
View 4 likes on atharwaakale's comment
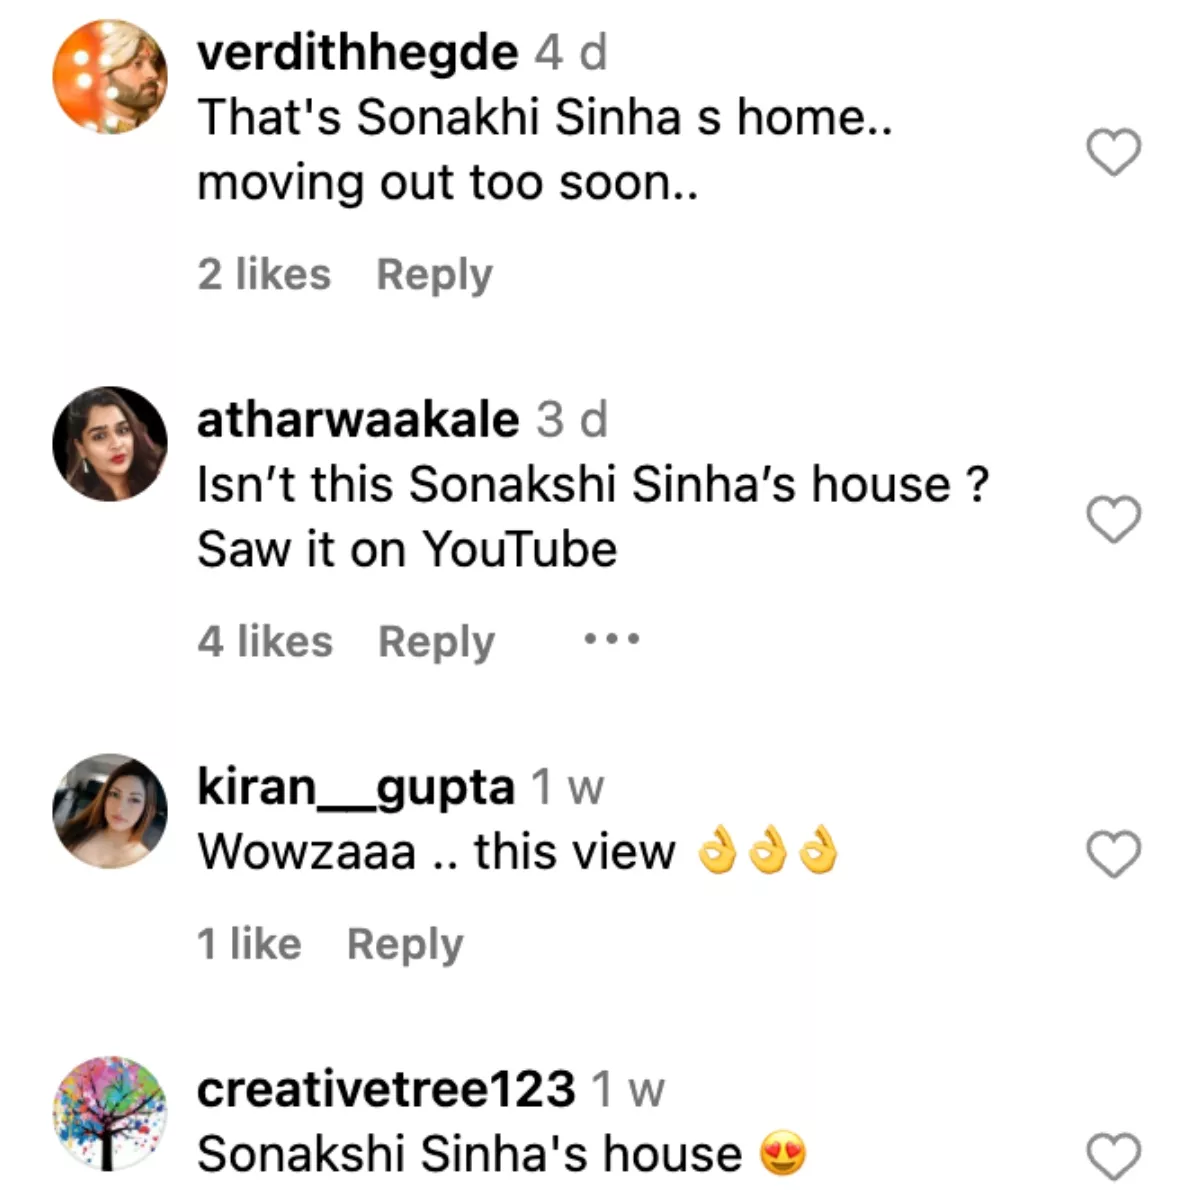coord(265,641)
